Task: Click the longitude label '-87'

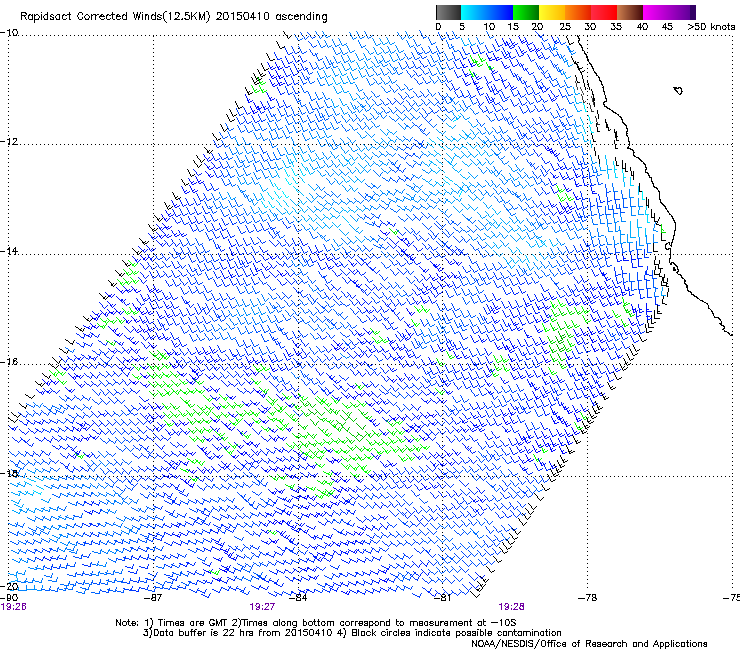Action: pyautogui.click(x=153, y=598)
